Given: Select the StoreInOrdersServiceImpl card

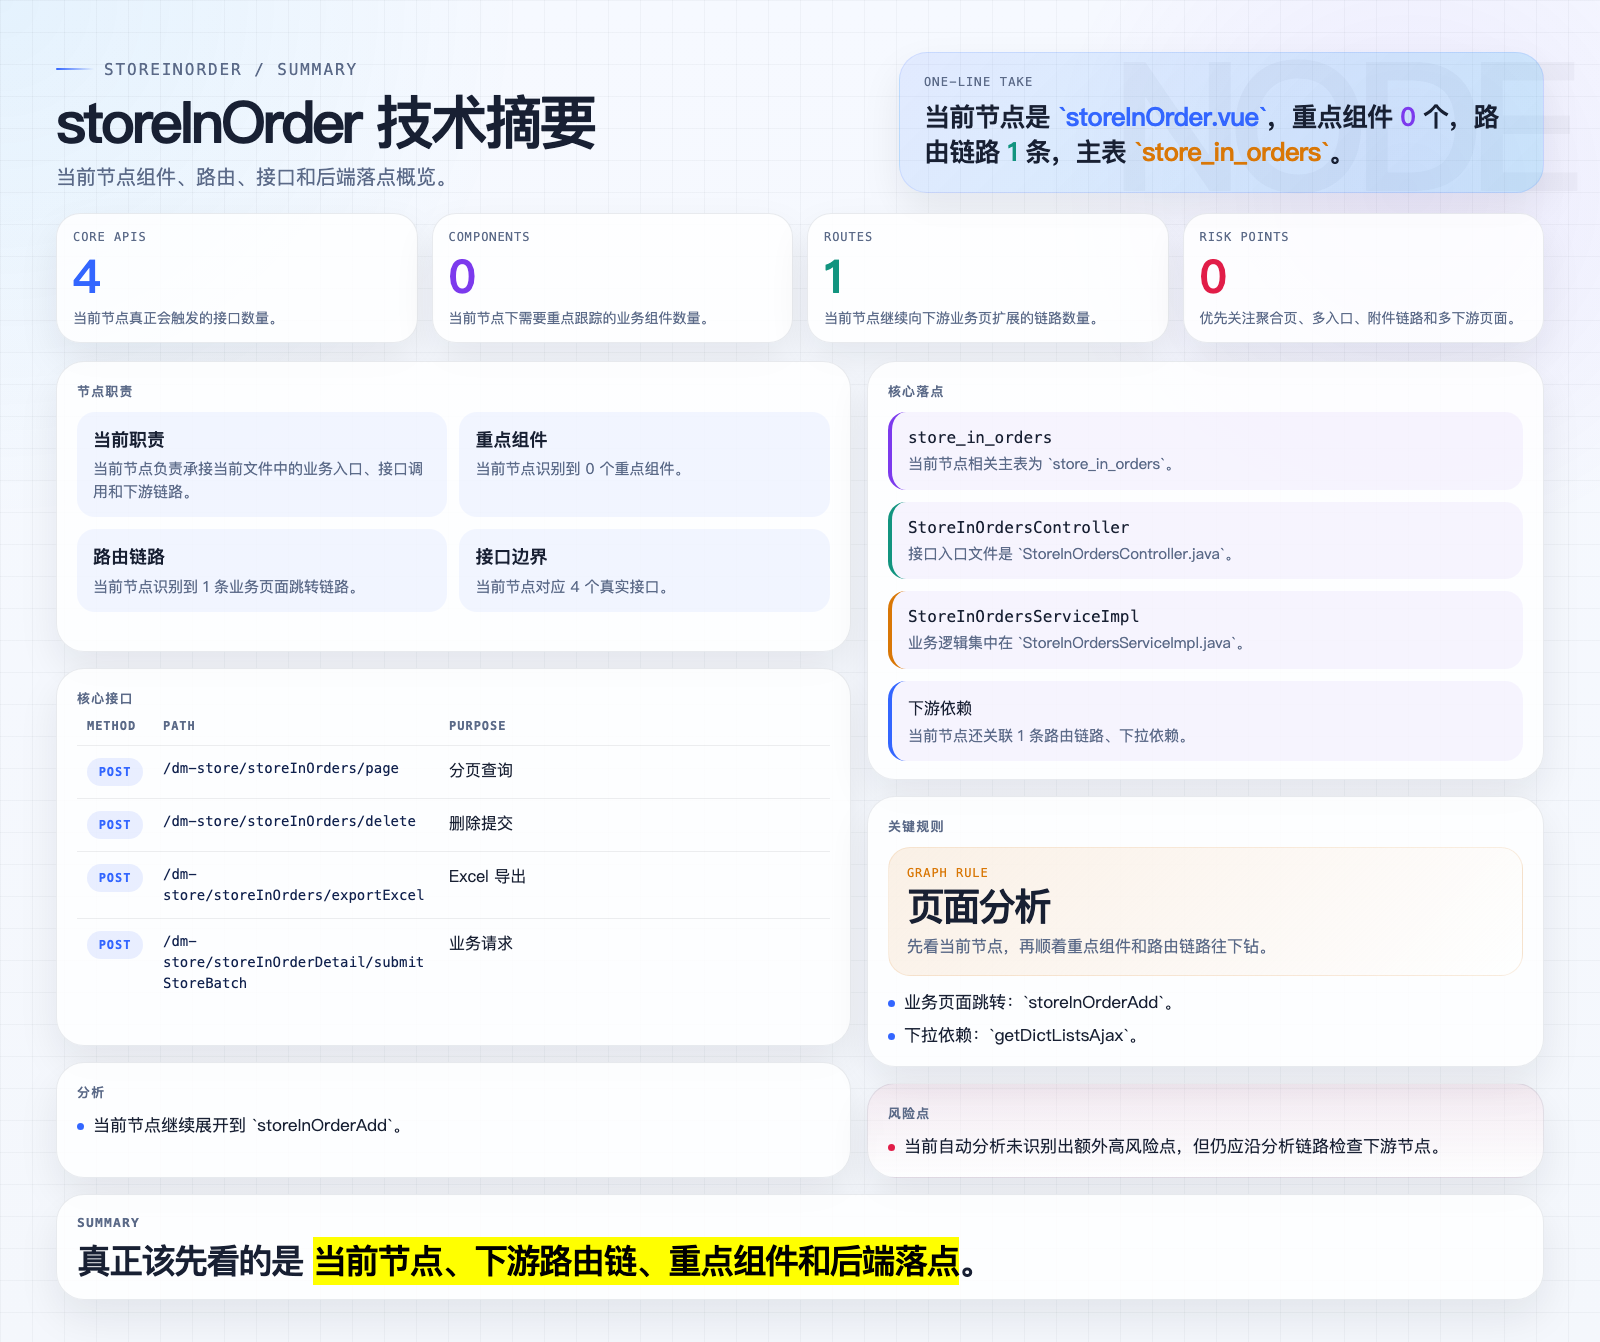Looking at the screenshot, I should tap(1205, 630).
